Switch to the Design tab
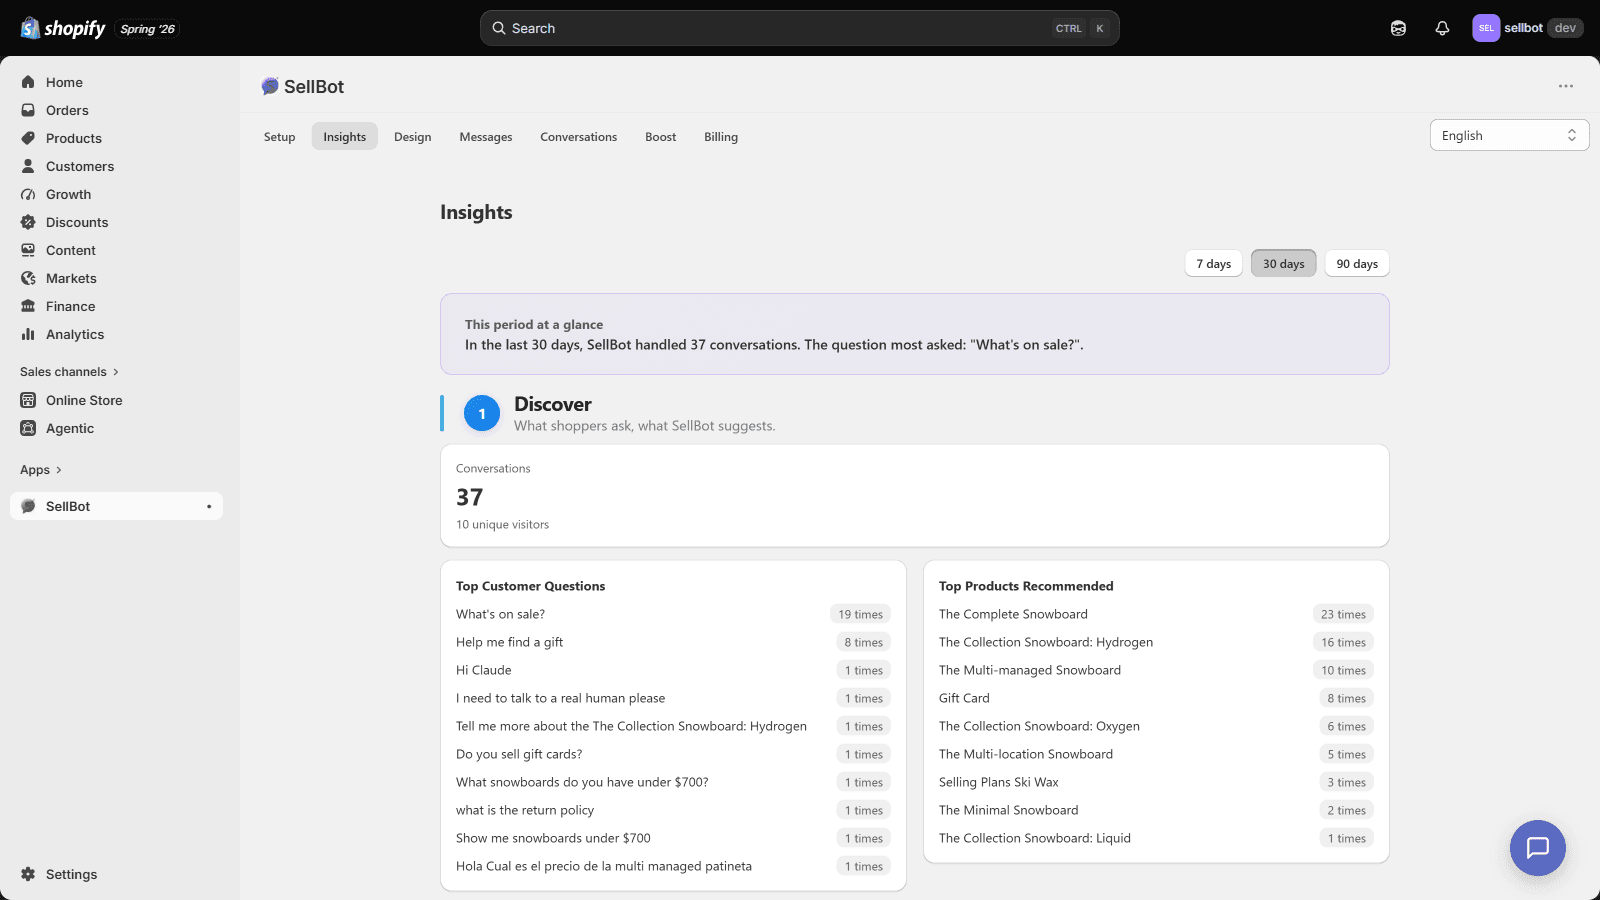The image size is (1600, 900). (412, 137)
